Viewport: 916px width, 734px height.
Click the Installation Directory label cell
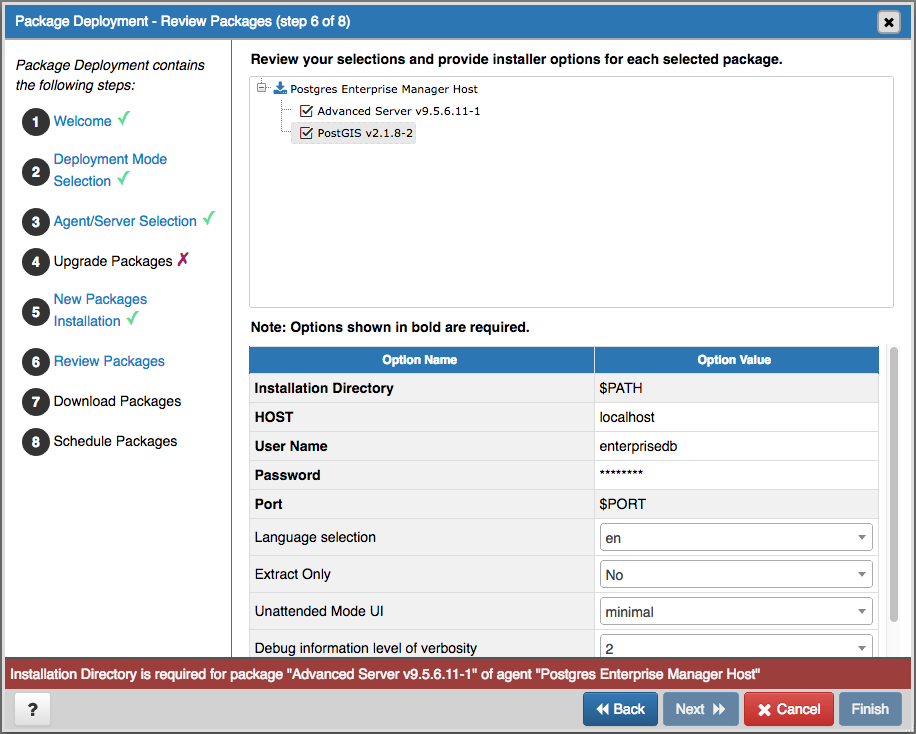pyautogui.click(x=421, y=388)
